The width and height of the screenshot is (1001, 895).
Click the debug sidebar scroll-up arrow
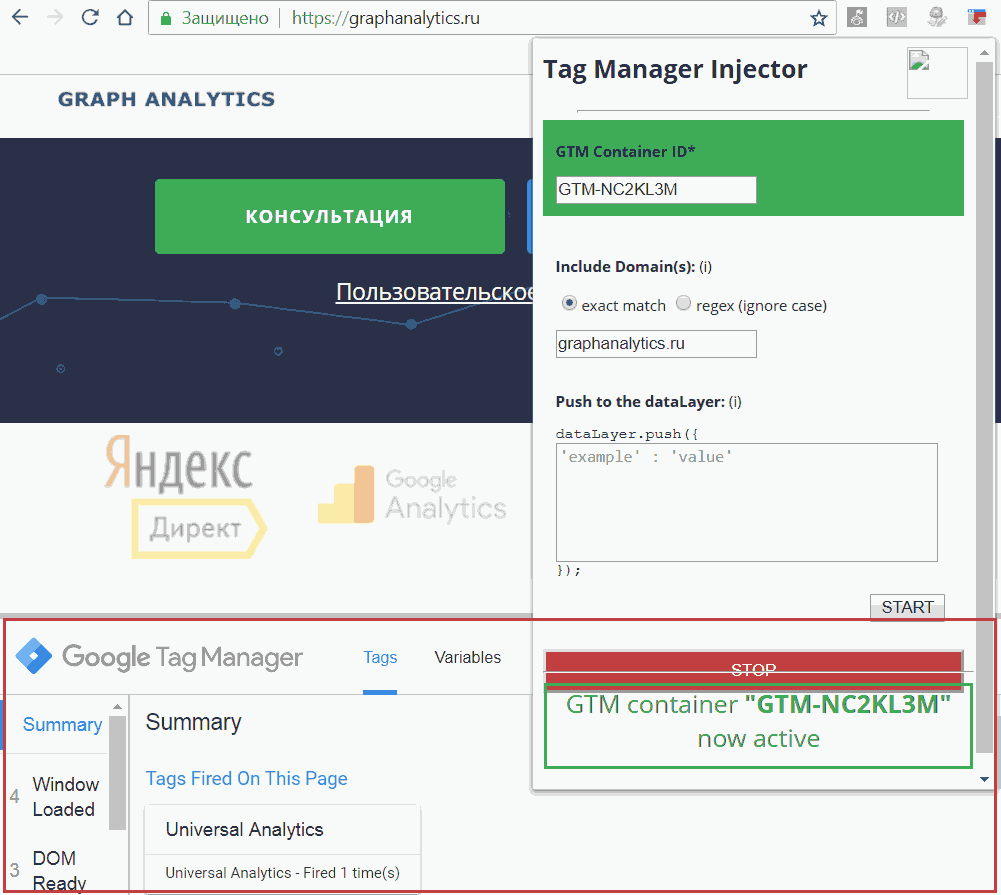(117, 706)
